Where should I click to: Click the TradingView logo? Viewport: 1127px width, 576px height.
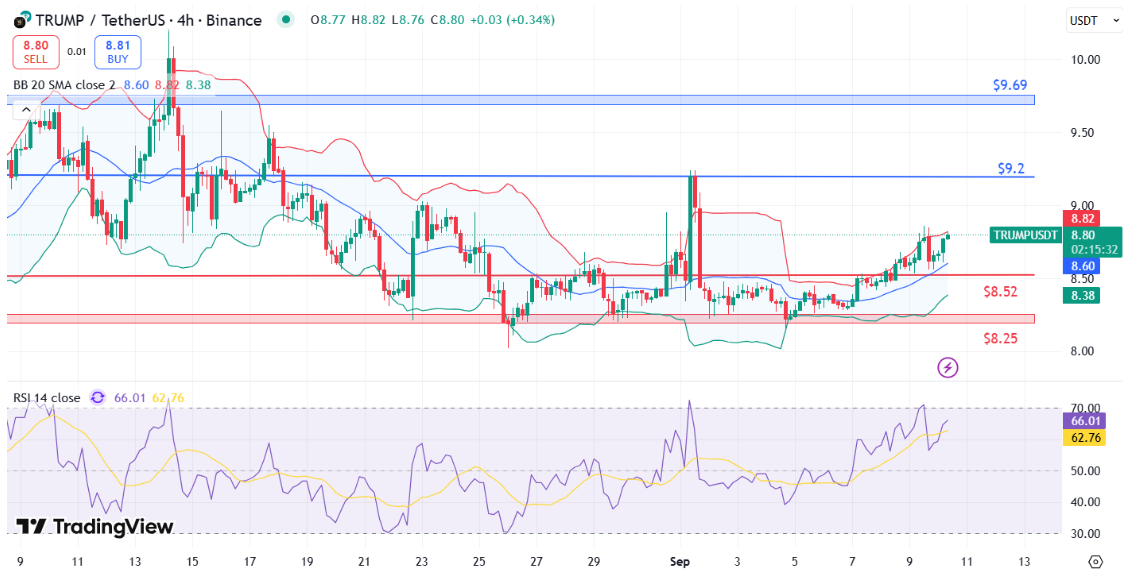tap(94, 526)
